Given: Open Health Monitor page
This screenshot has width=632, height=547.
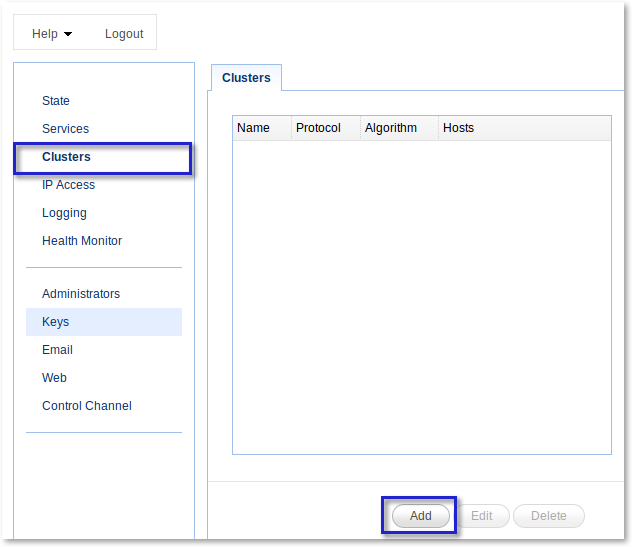Looking at the screenshot, I should coord(82,241).
